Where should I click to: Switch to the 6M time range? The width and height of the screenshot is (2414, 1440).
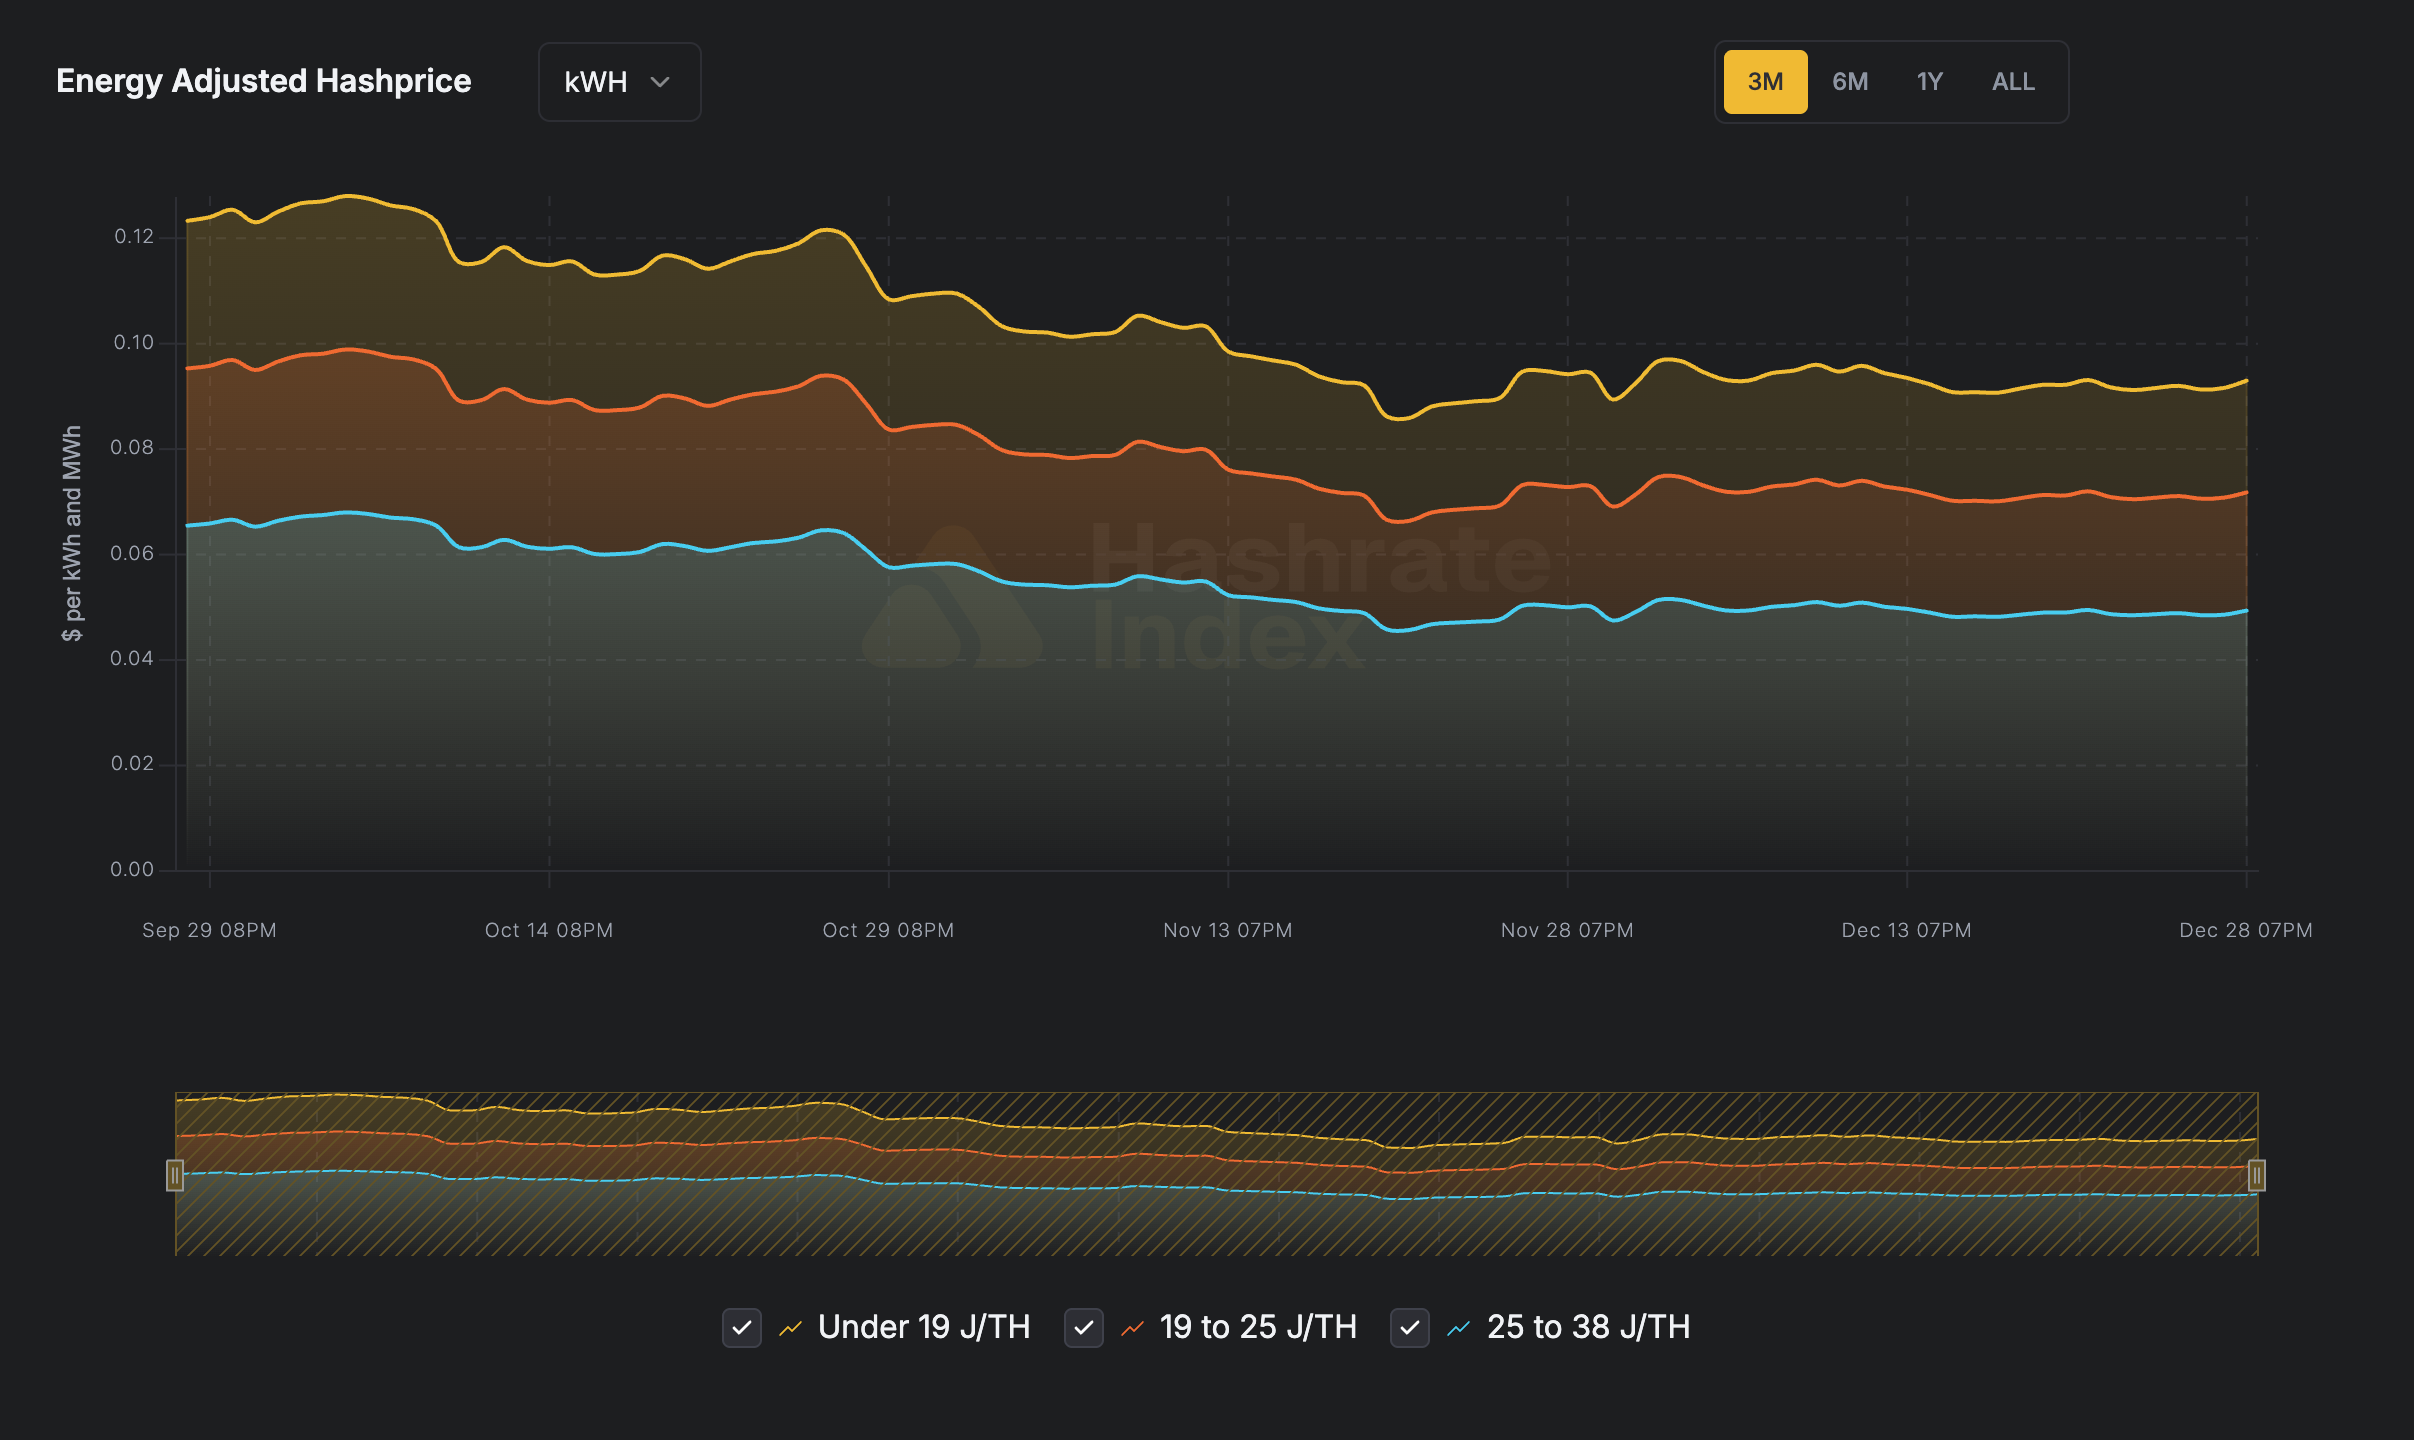point(1850,82)
